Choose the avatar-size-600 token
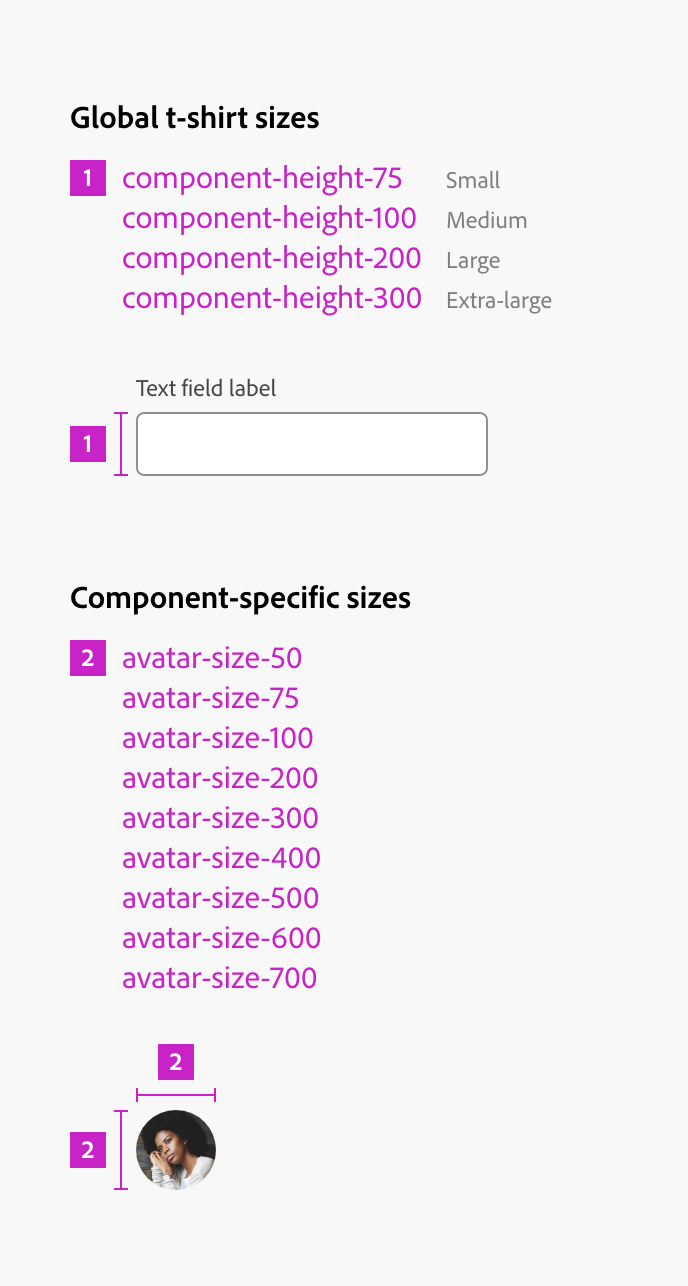Image resolution: width=688 pixels, height=1286 pixels. (x=221, y=939)
